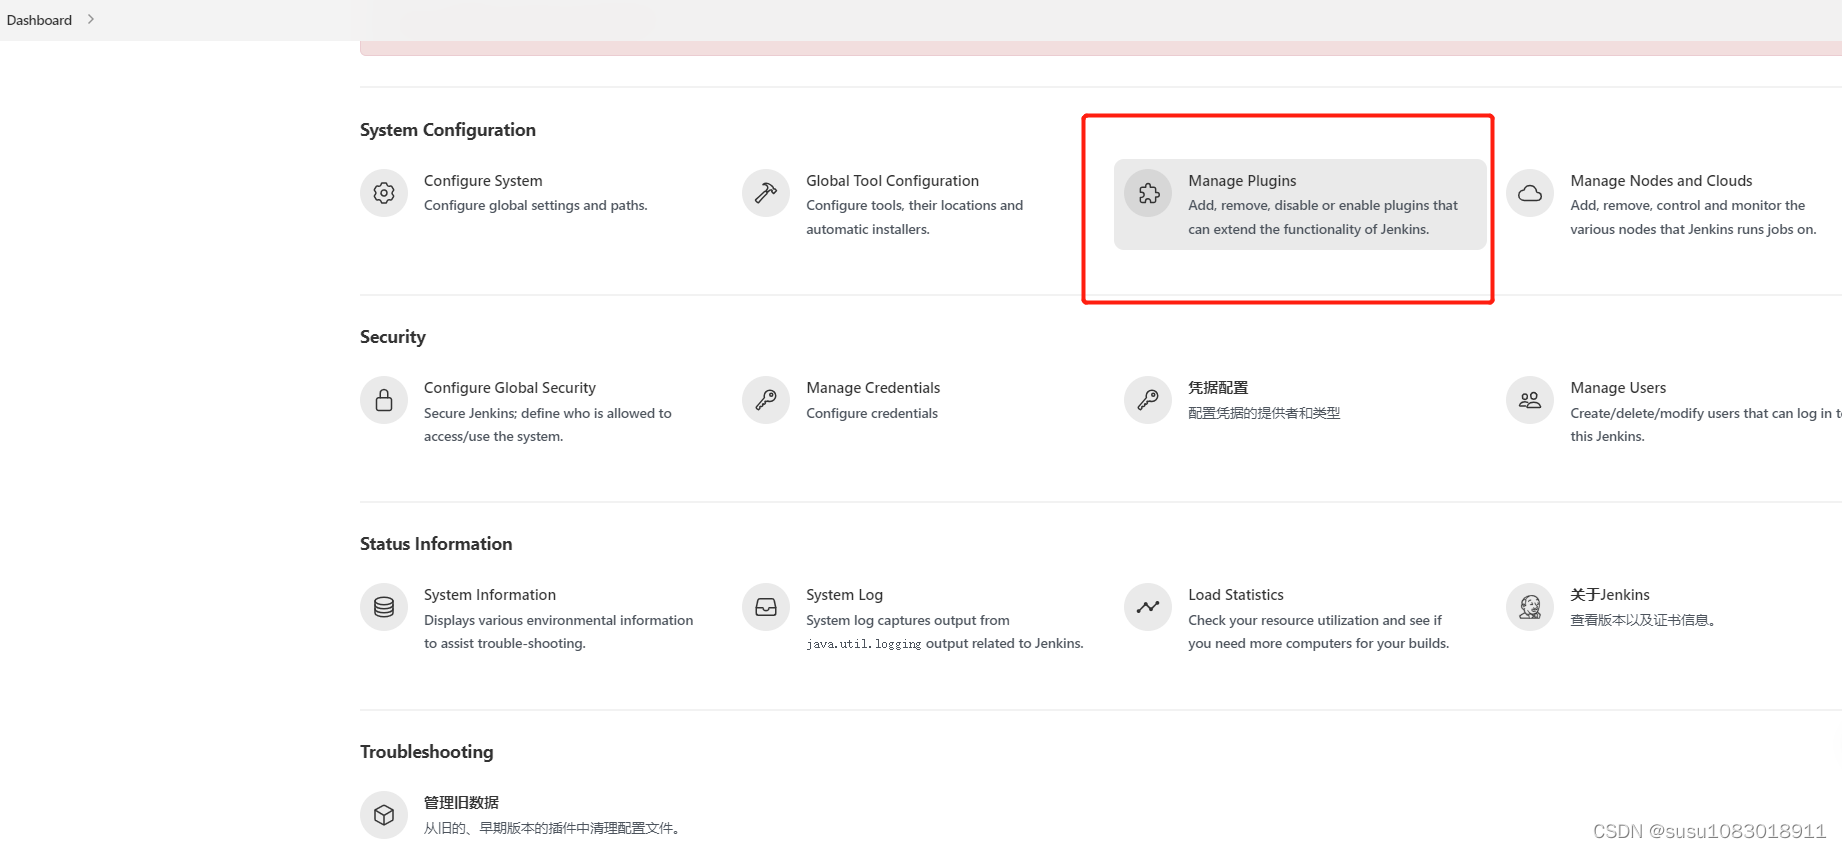Open Global Tool Configuration title link
This screenshot has height=848, width=1842.
(892, 181)
